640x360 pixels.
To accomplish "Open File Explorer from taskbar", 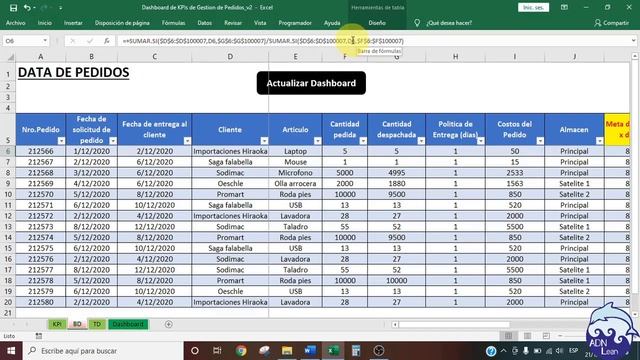I will (287, 351).
